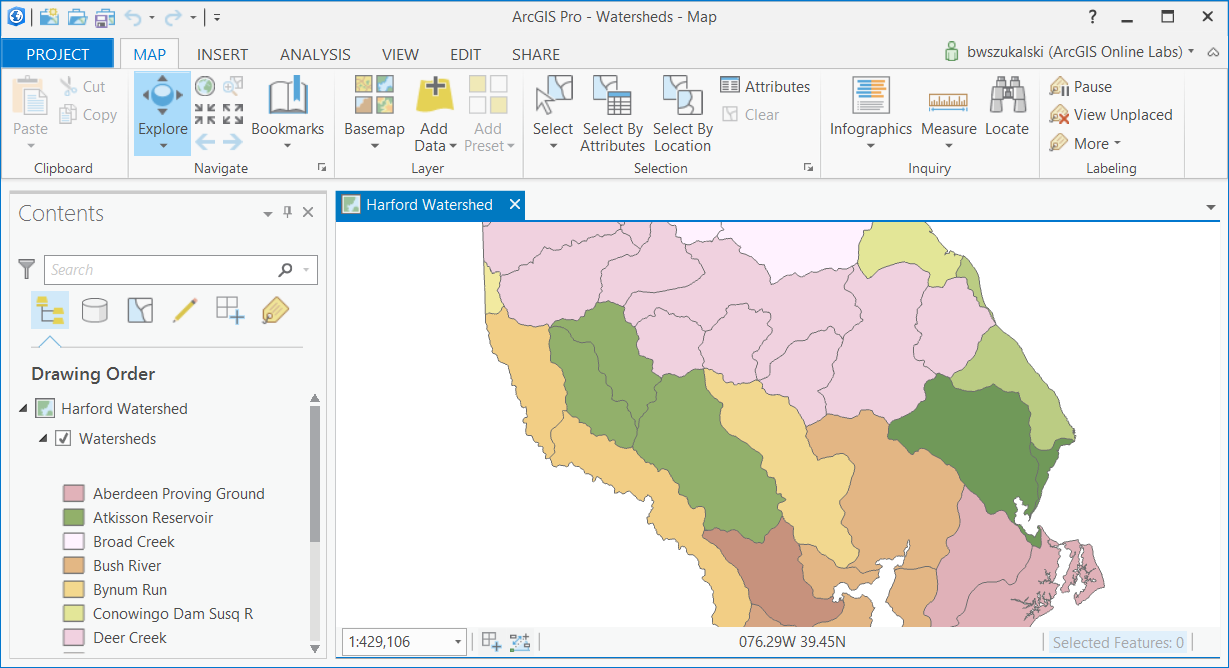Select the Broad Creek legend entry
The image size is (1229, 668).
click(134, 541)
